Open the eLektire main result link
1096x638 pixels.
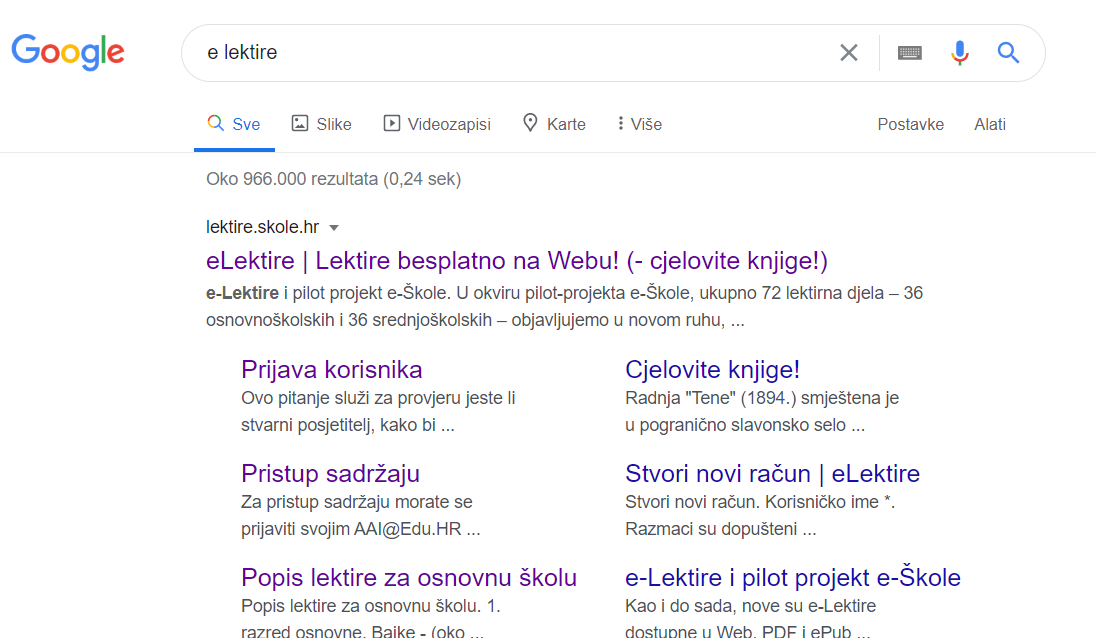517,261
